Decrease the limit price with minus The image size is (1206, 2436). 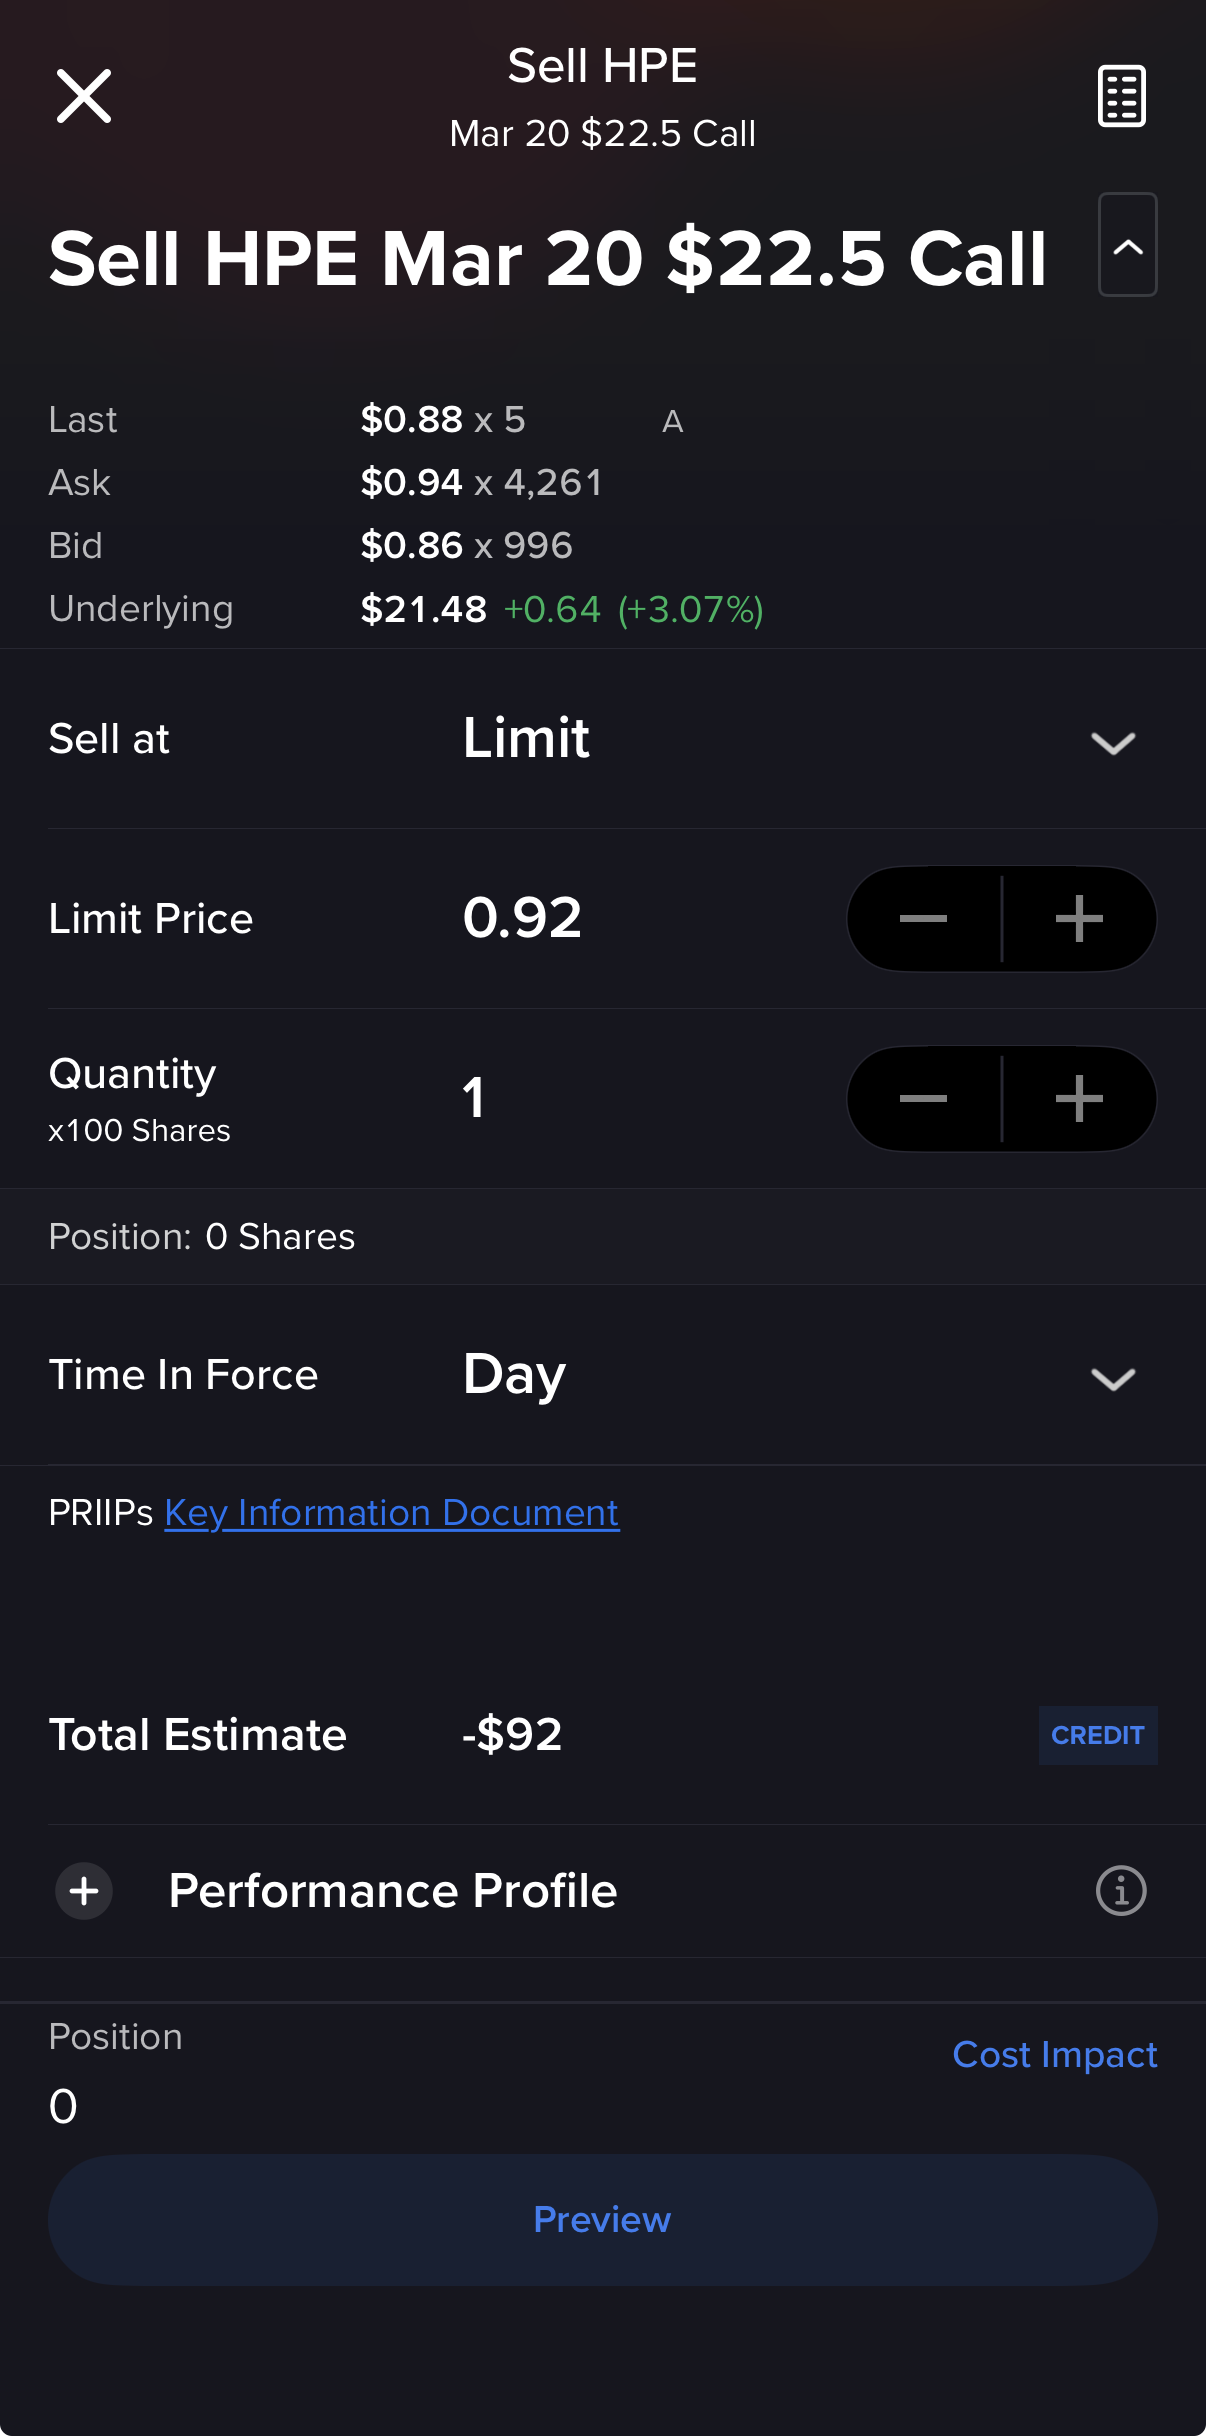pos(924,919)
